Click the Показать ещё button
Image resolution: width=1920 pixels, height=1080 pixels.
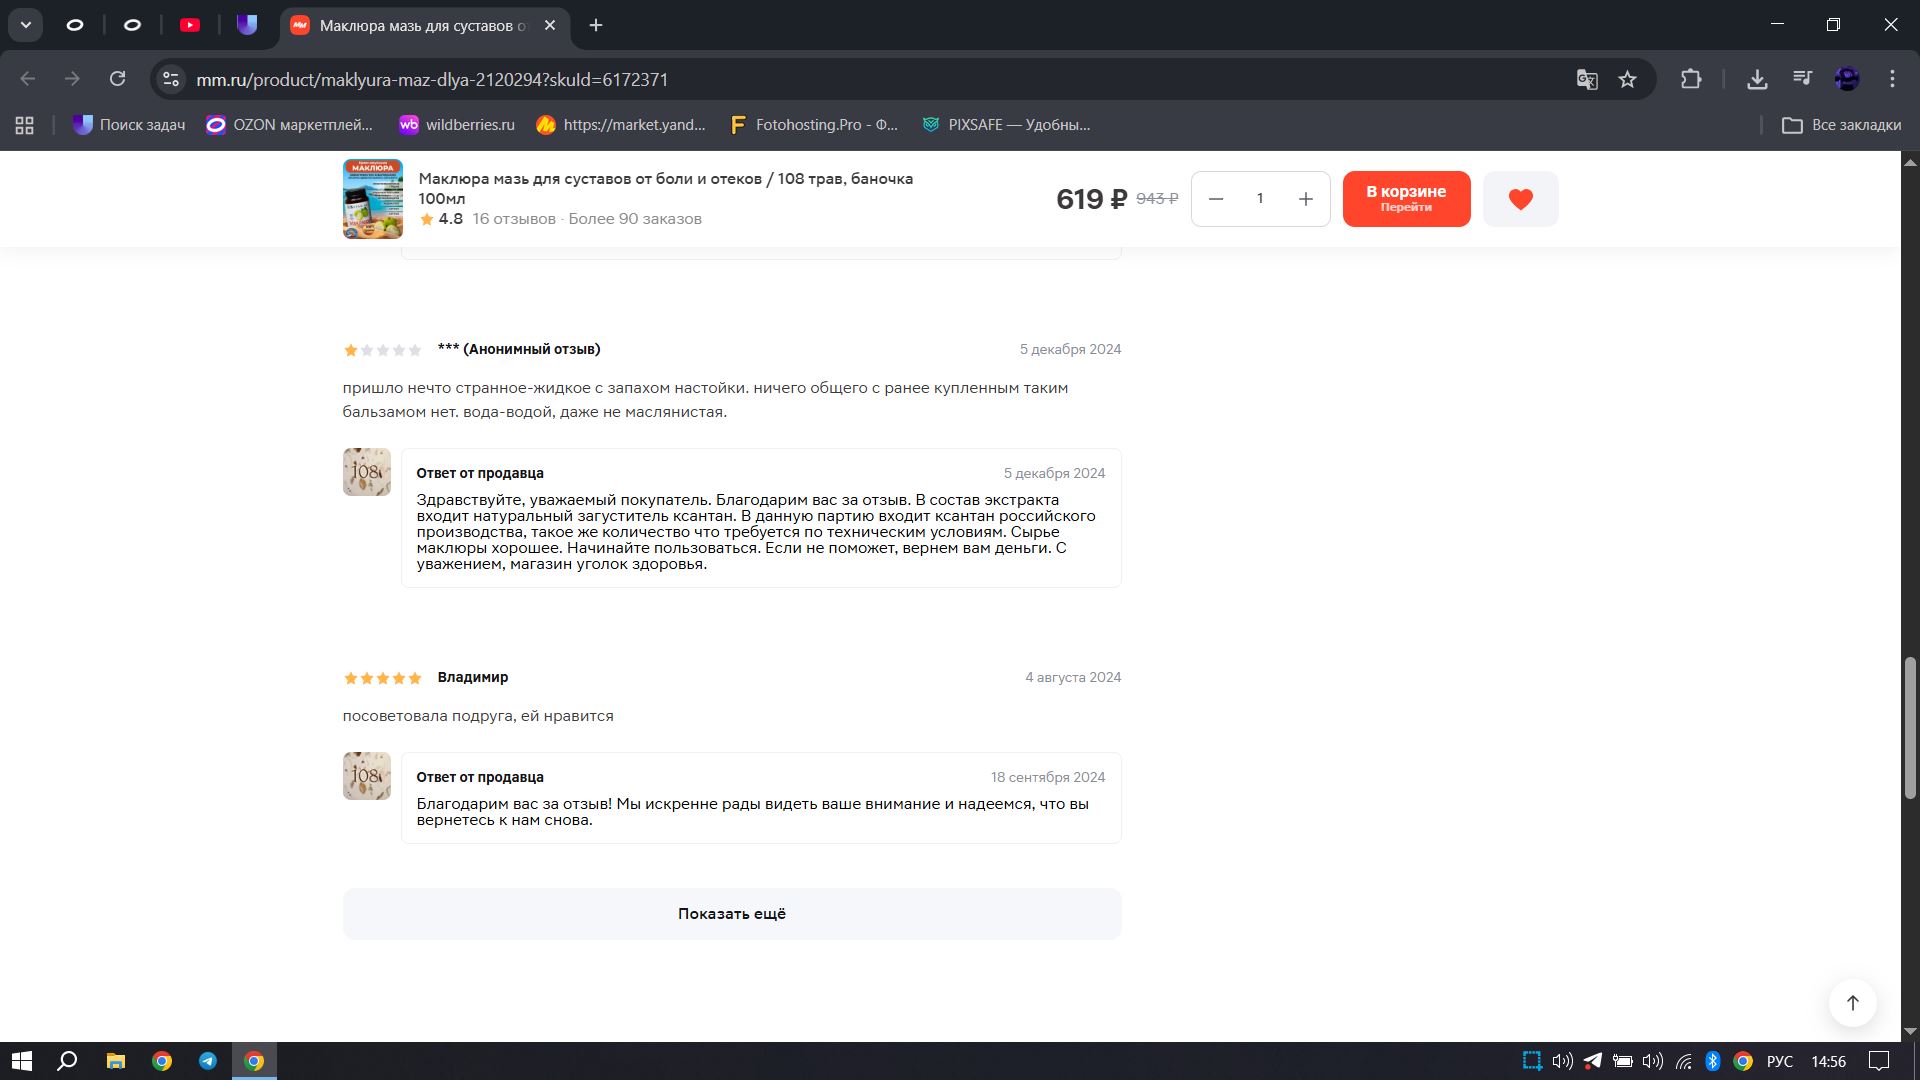point(731,913)
